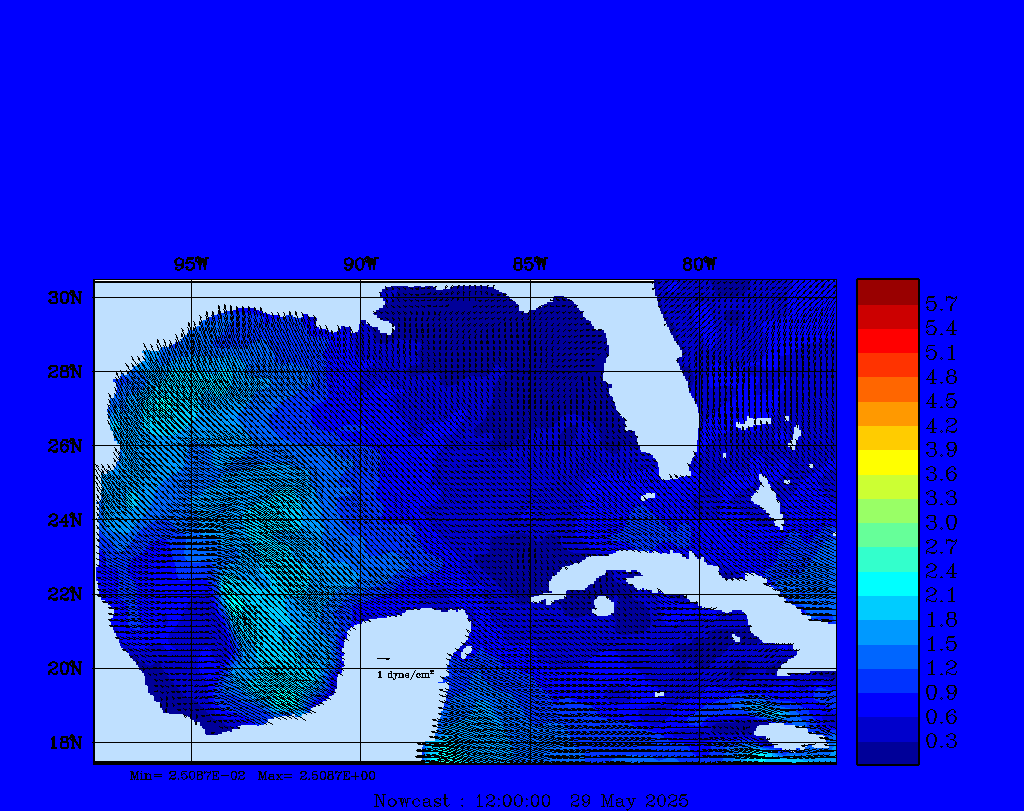
Task: Click the island of Cuba on map
Action: (680, 580)
